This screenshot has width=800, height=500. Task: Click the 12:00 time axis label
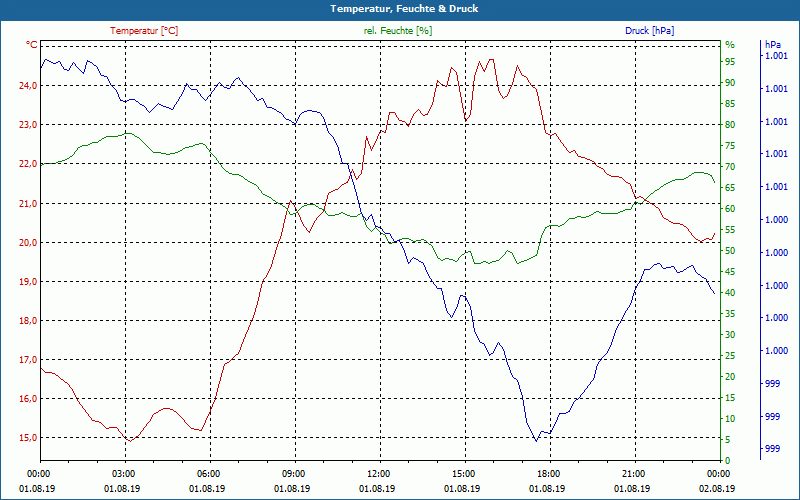[x=378, y=474]
